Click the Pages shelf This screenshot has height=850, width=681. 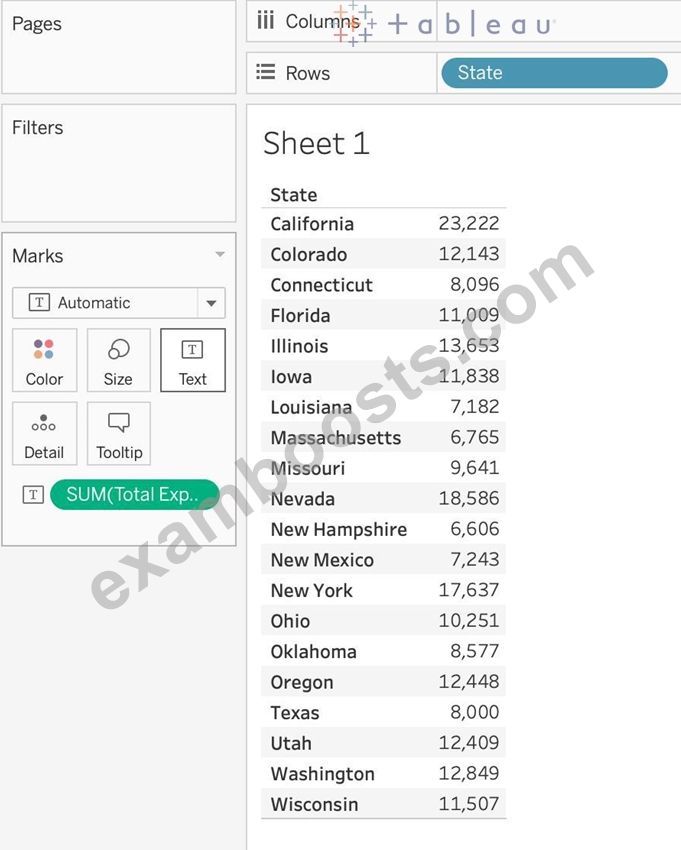tap(119, 47)
